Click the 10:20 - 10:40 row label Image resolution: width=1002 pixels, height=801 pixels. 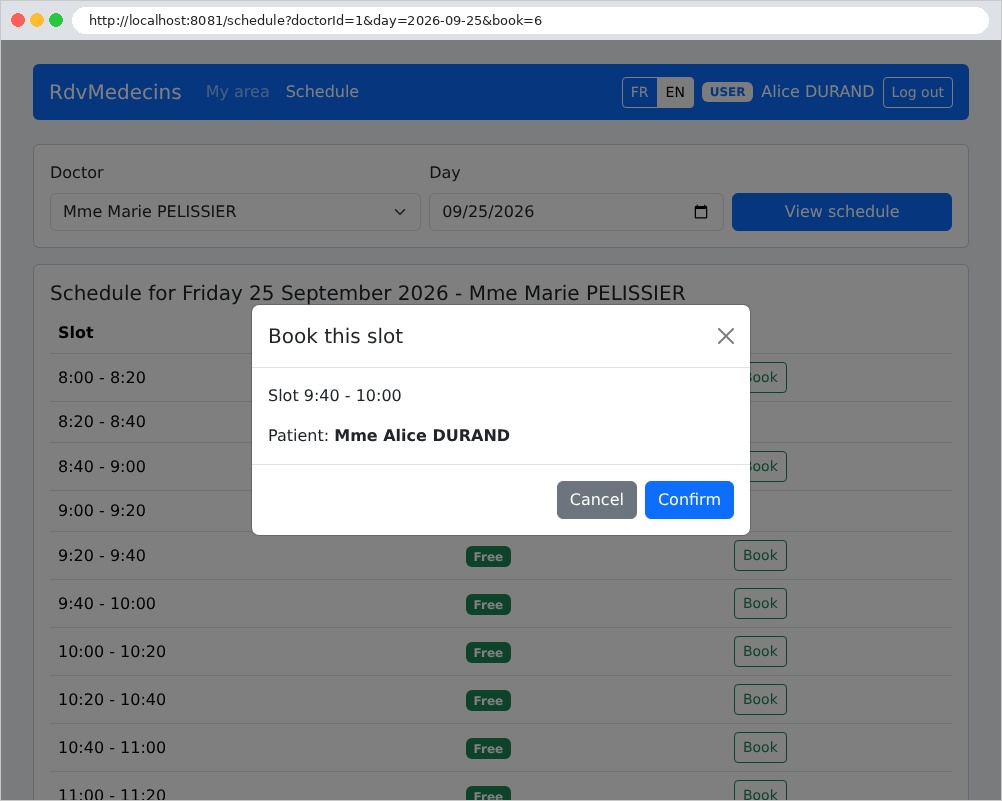[112, 700]
